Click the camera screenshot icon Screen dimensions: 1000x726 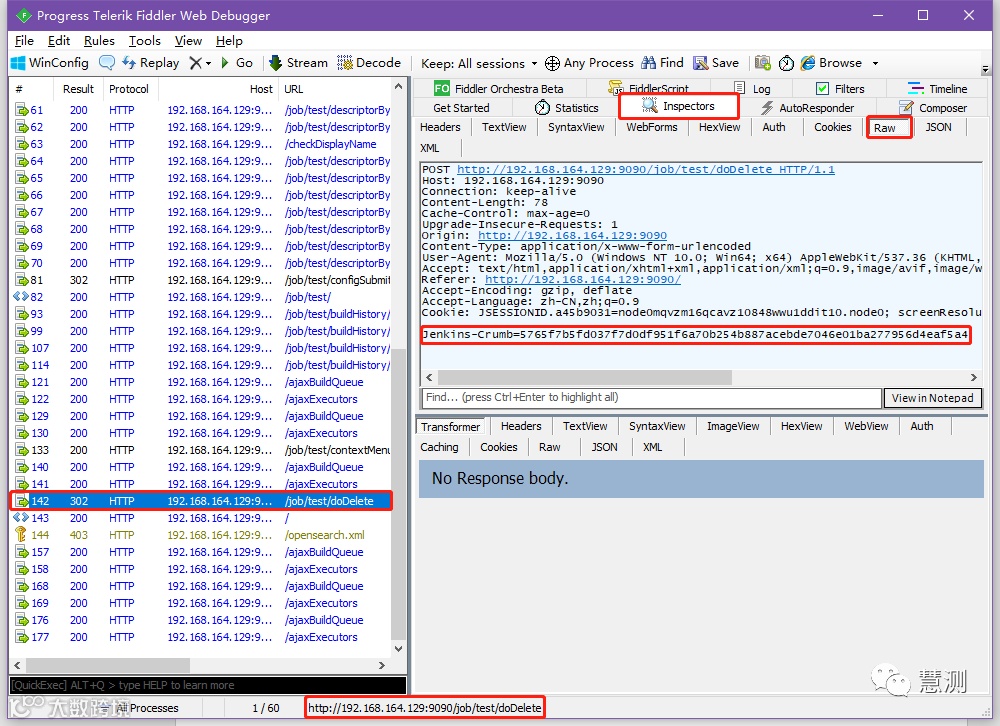coord(762,63)
